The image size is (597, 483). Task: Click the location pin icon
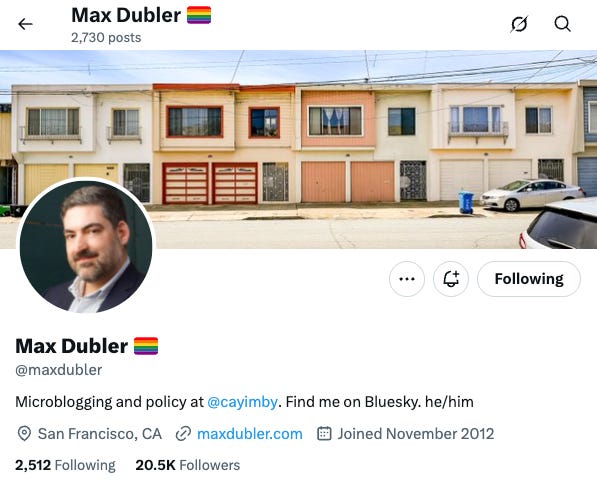click(x=24, y=434)
